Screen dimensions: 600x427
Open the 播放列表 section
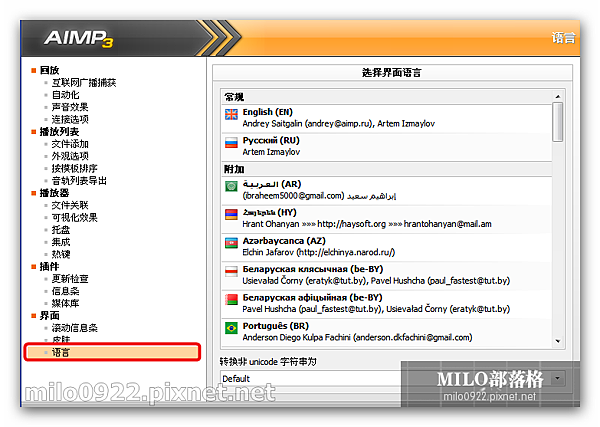(x=59, y=132)
